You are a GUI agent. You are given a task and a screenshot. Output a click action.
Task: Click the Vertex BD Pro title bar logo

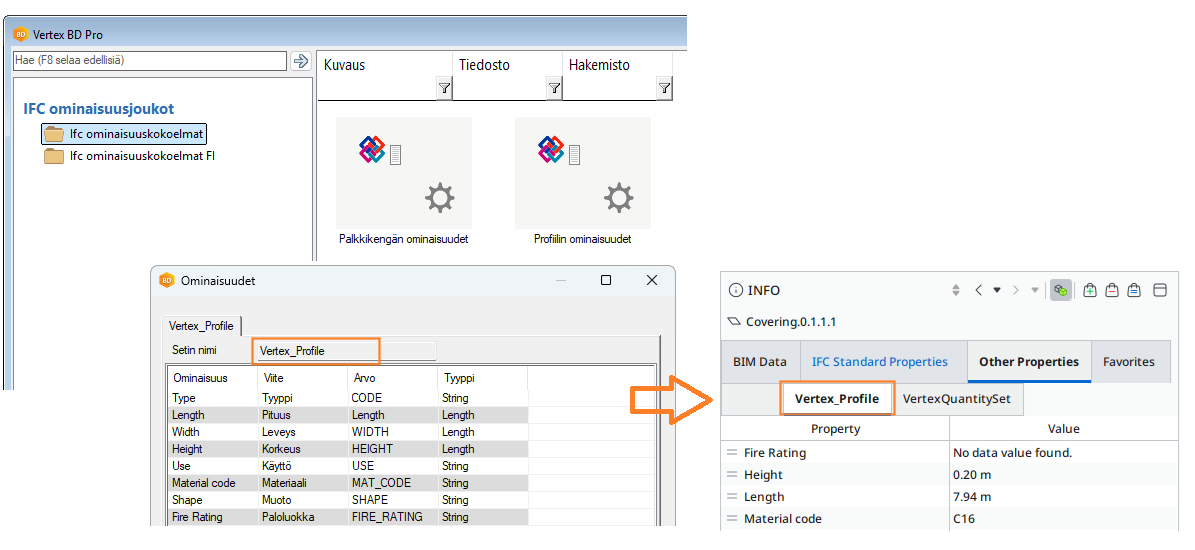point(21,34)
